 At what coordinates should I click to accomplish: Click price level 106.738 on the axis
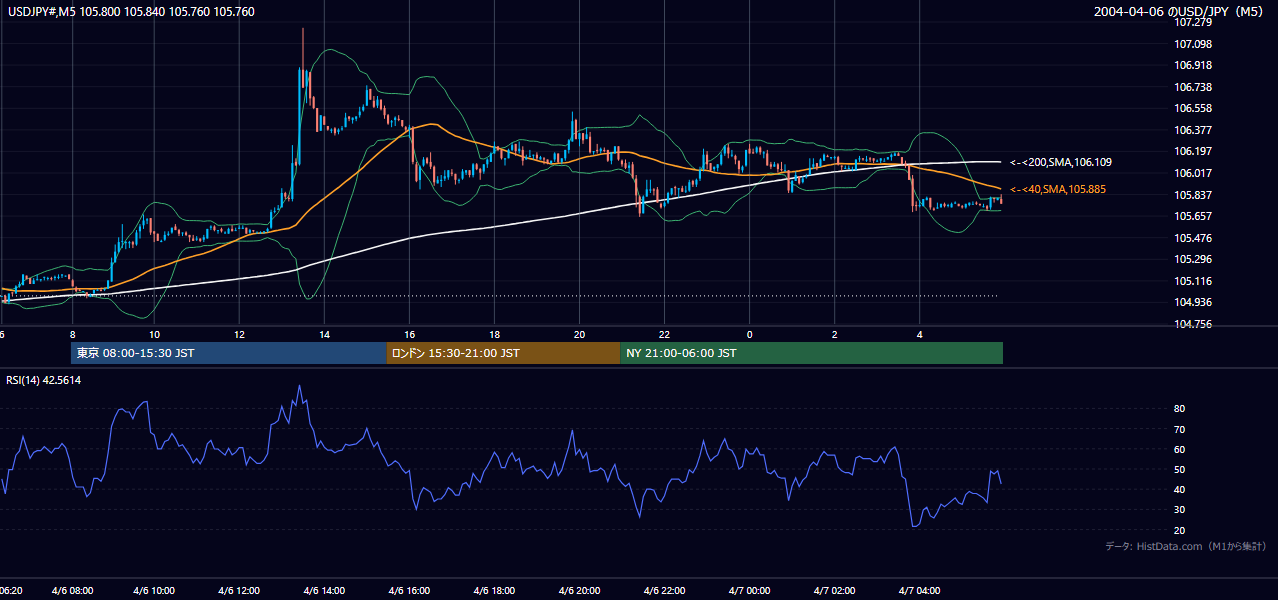(1193, 87)
